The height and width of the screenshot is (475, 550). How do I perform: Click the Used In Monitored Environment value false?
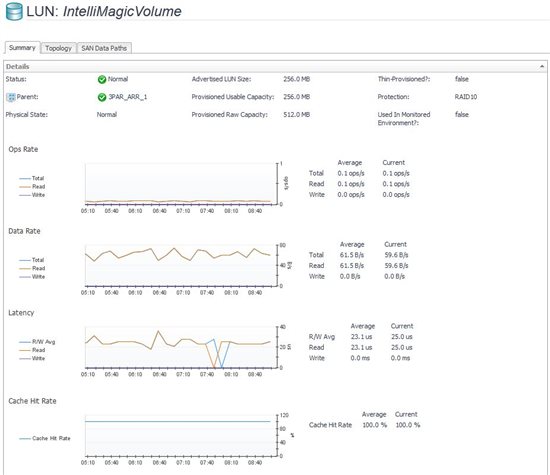[x=462, y=115]
